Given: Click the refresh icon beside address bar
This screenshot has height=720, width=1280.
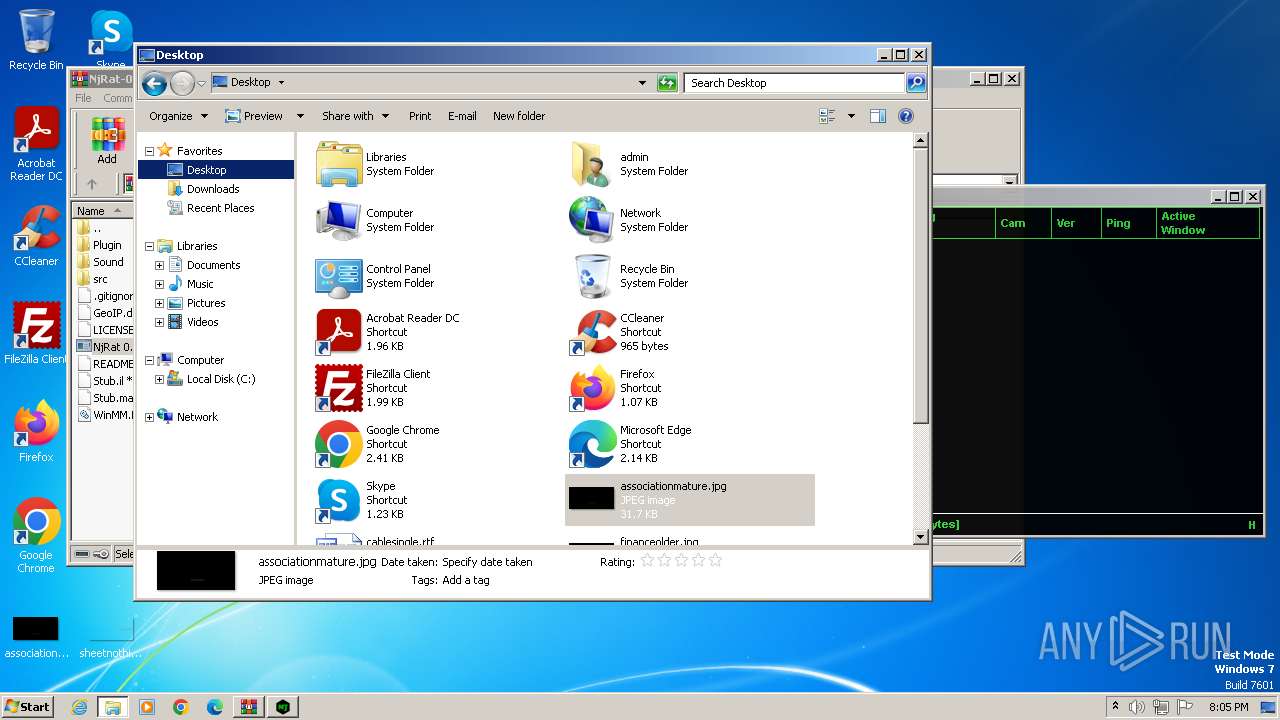Looking at the screenshot, I should pos(667,83).
